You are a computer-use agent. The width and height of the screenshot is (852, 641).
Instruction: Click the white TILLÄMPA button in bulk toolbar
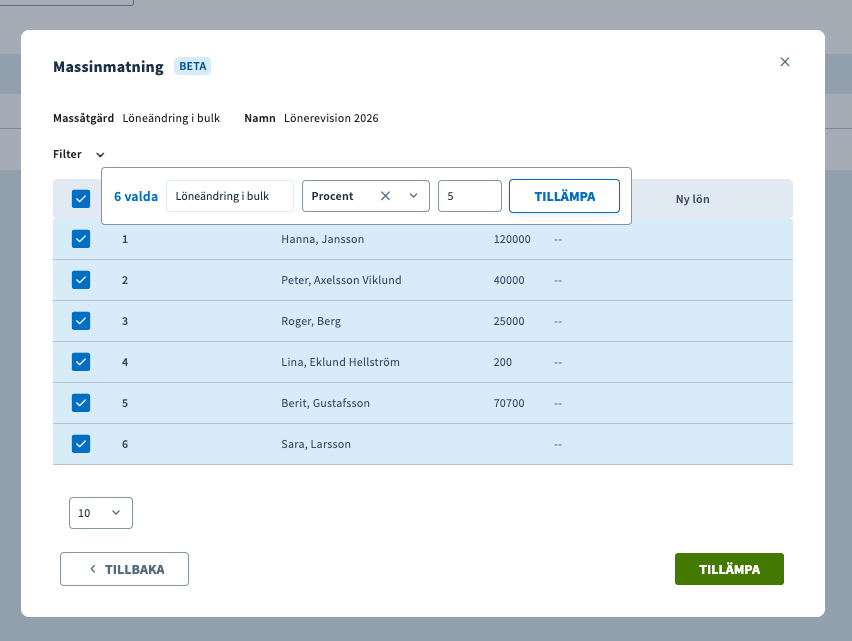(564, 196)
